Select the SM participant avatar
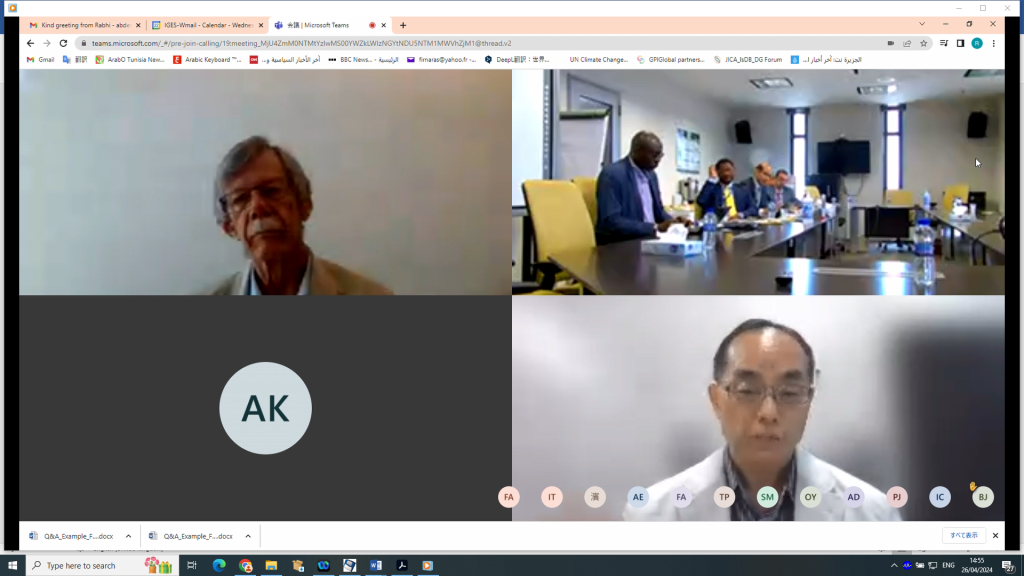This screenshot has height=576, width=1024. [x=767, y=497]
